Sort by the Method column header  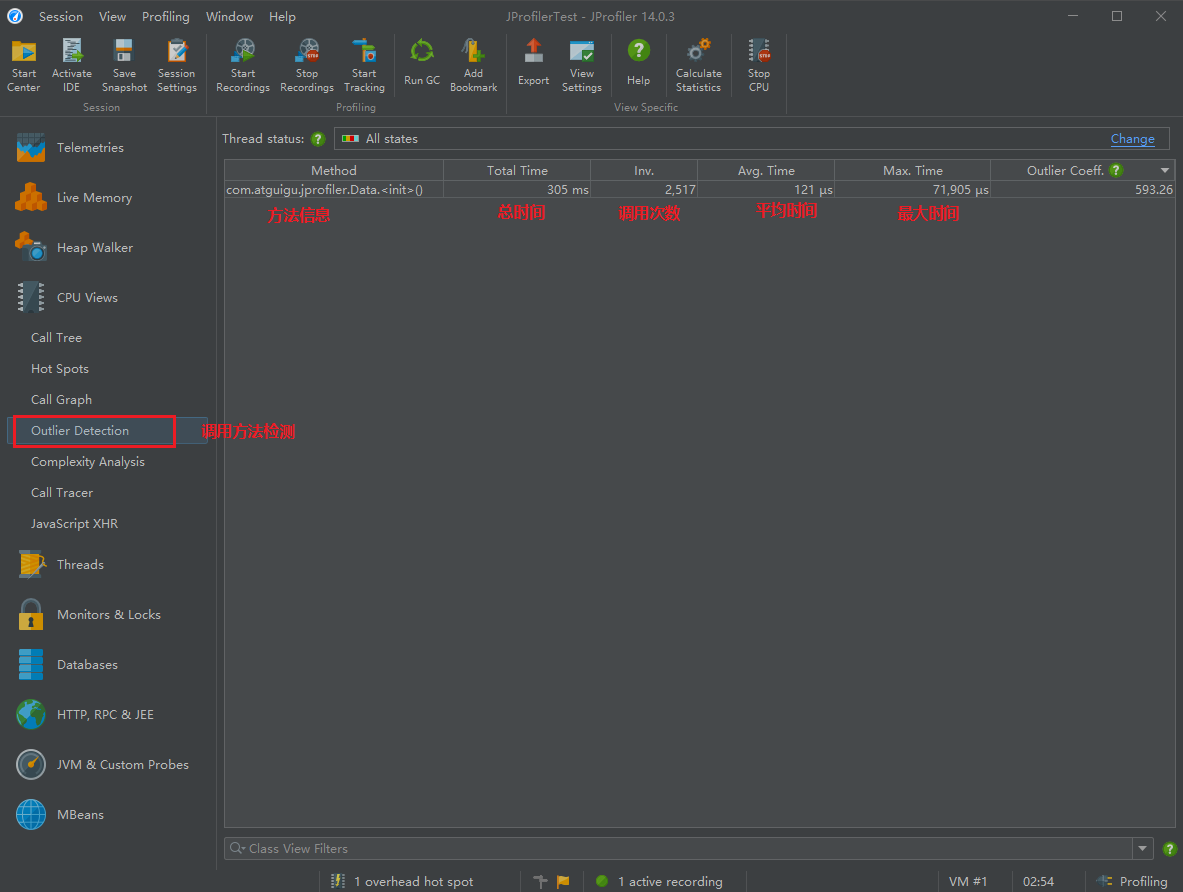[x=333, y=171]
